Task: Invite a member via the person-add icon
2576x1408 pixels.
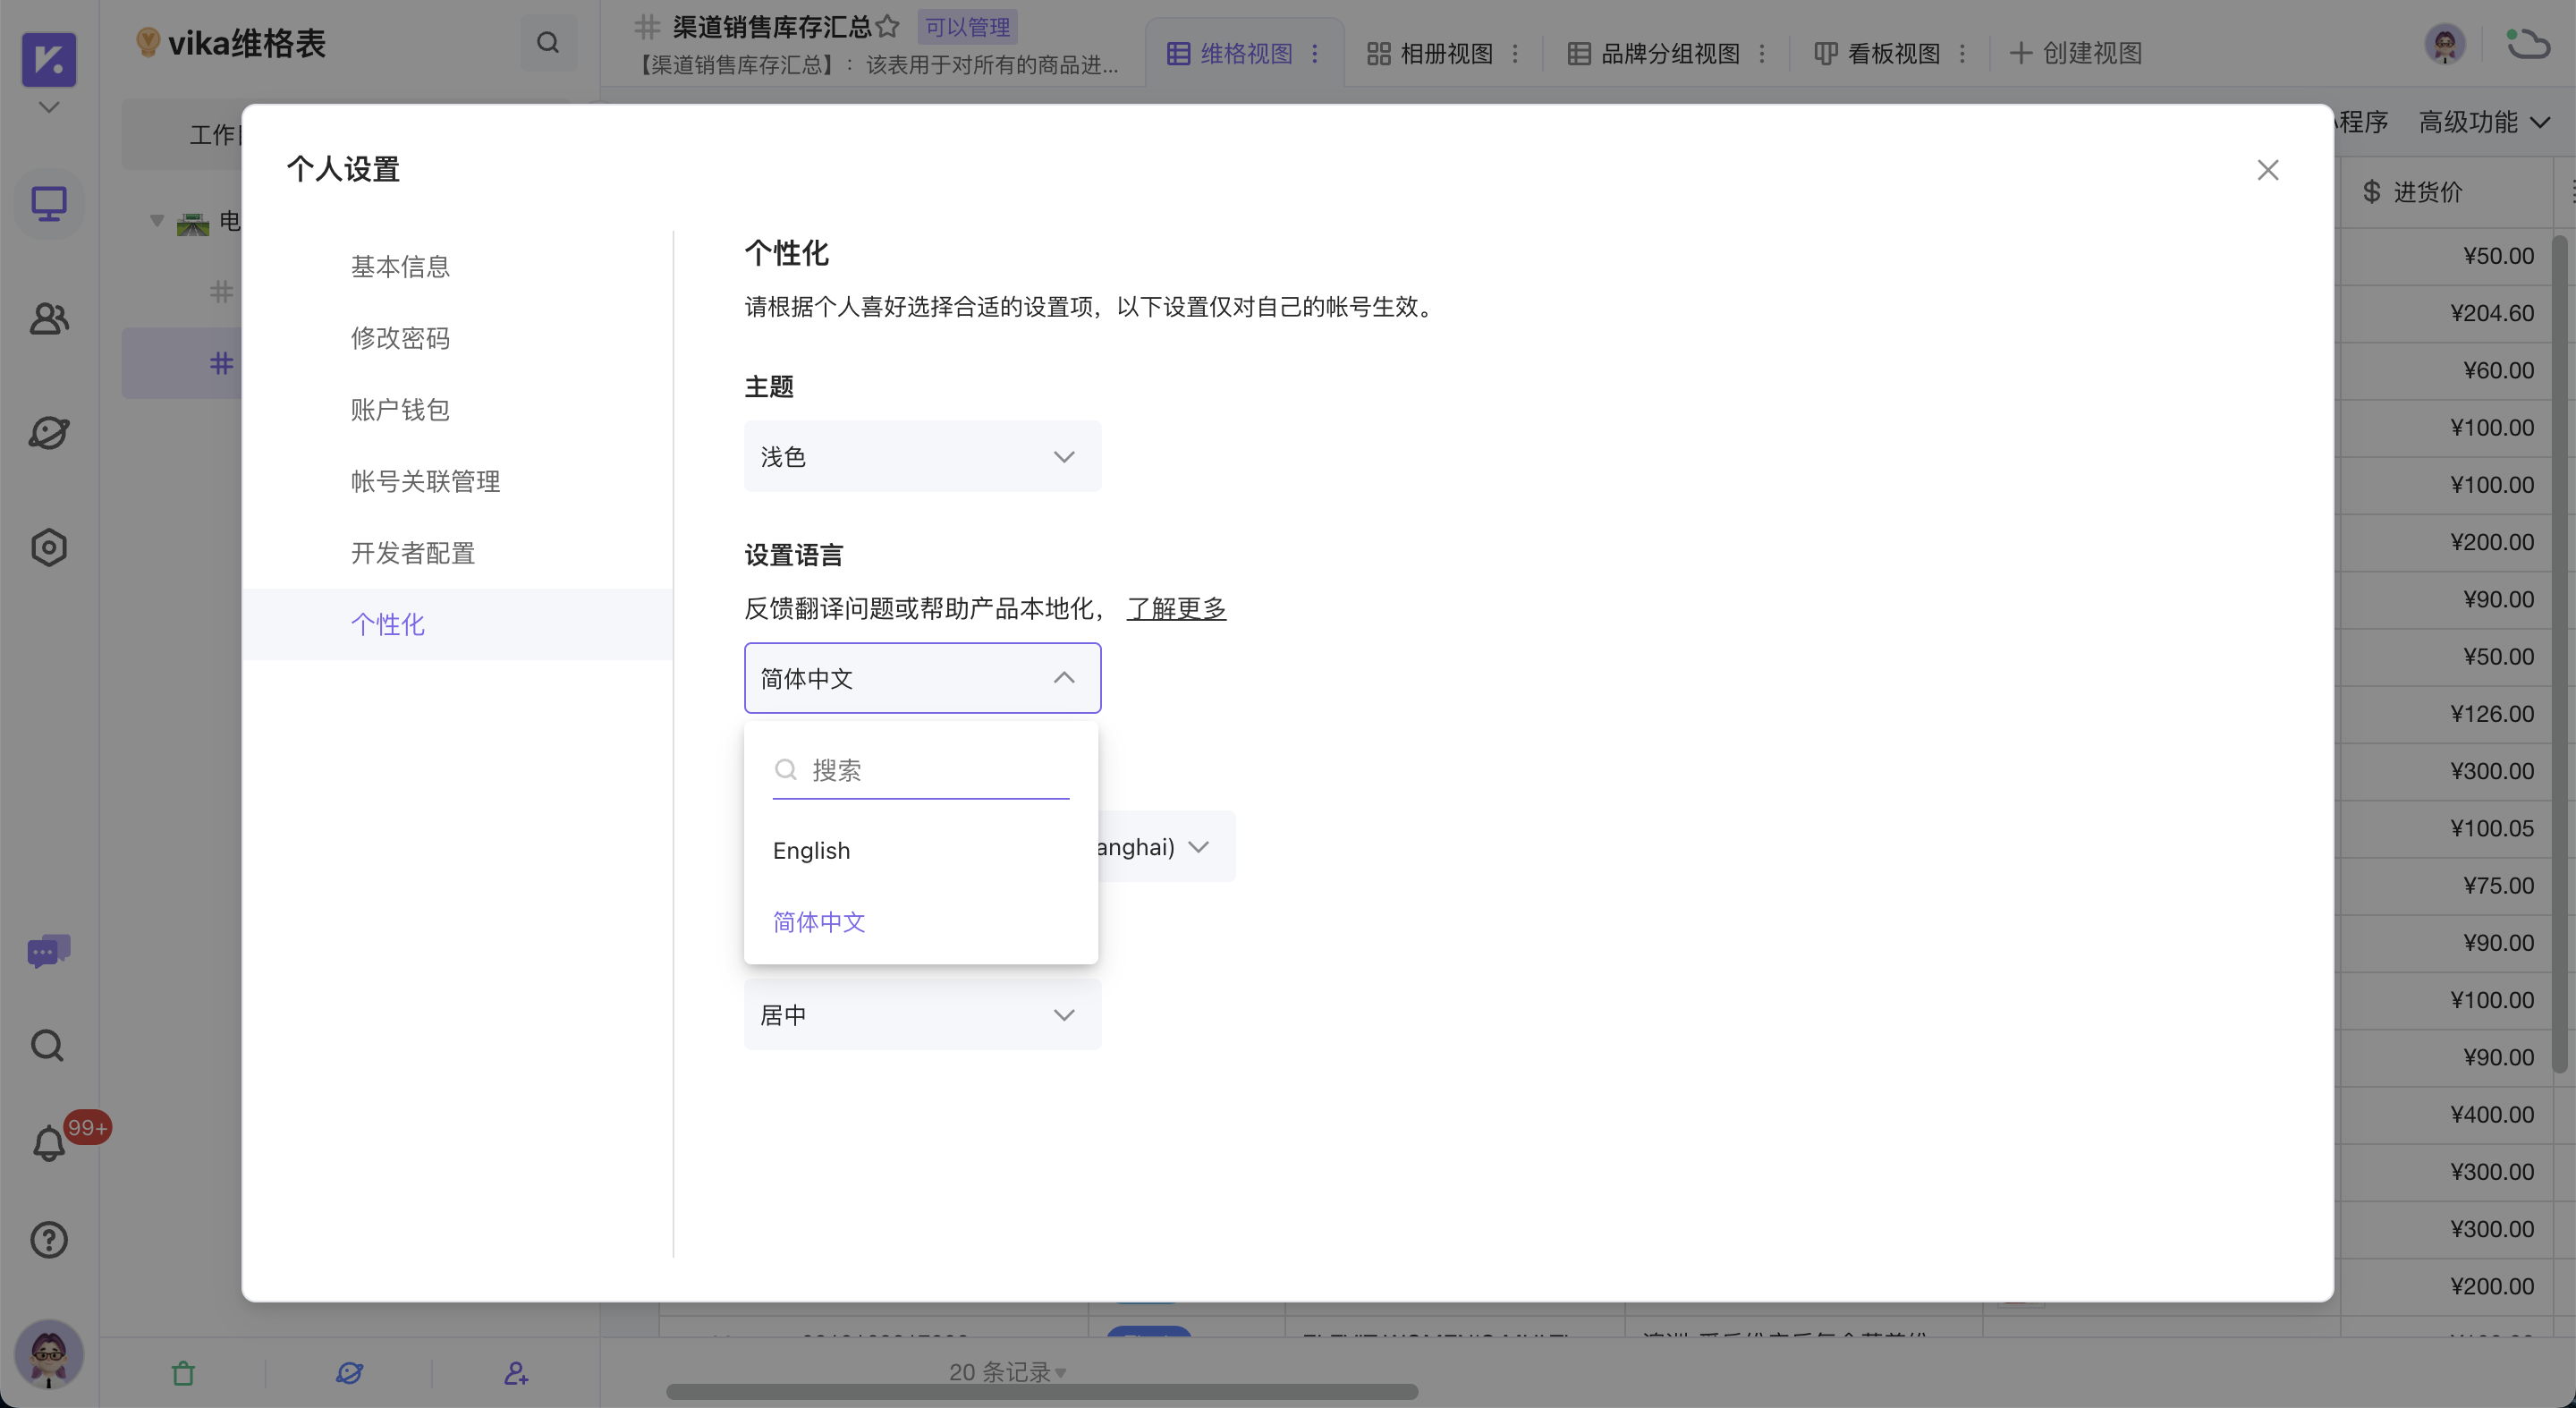Action: (x=515, y=1373)
